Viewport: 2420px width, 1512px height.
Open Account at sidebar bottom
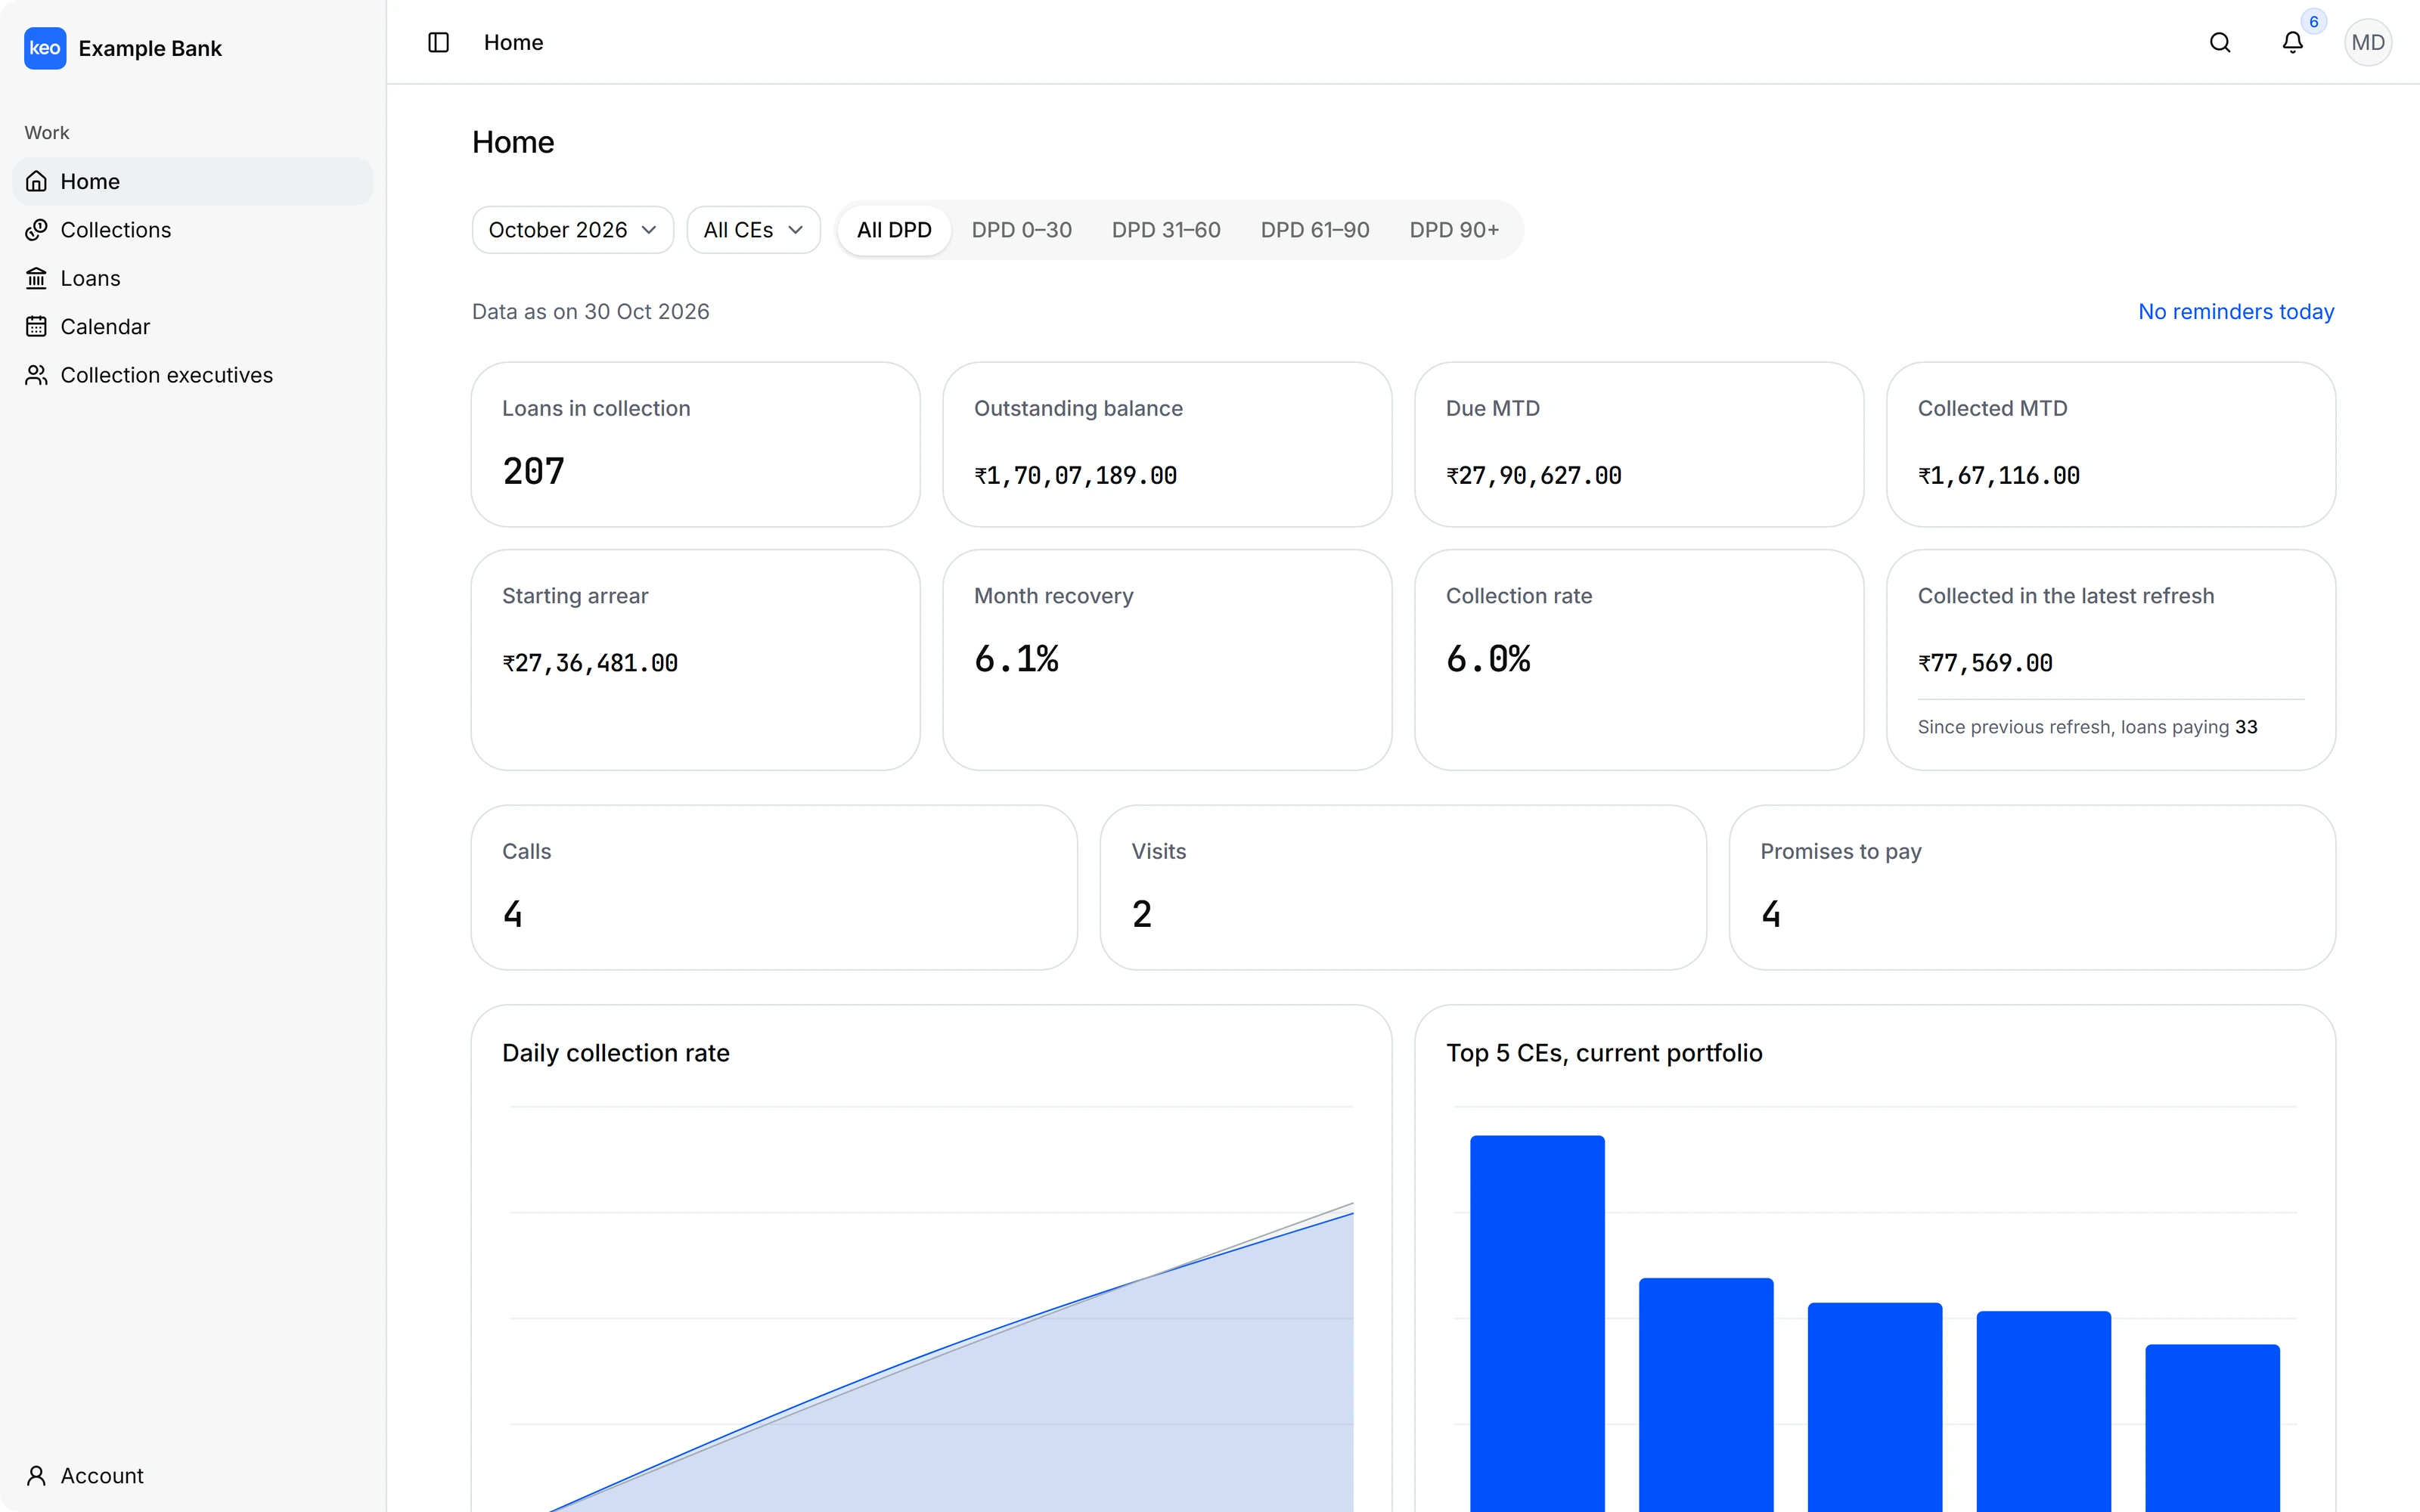[192, 1475]
